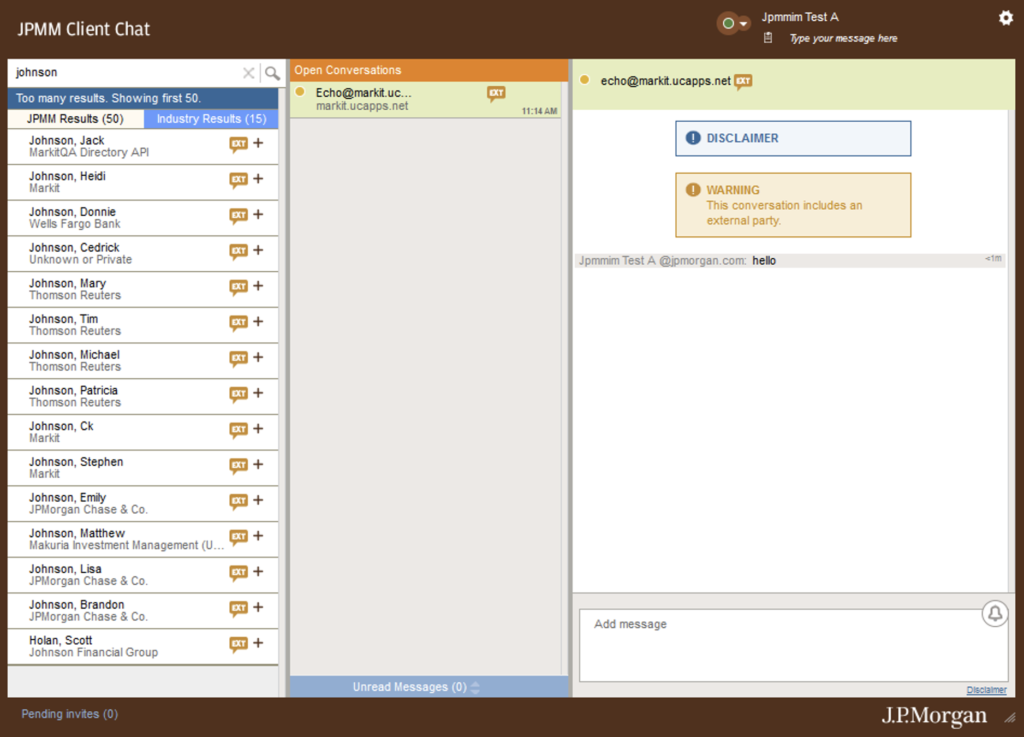Start external chat with Johnson, Stephen

click(x=238, y=466)
